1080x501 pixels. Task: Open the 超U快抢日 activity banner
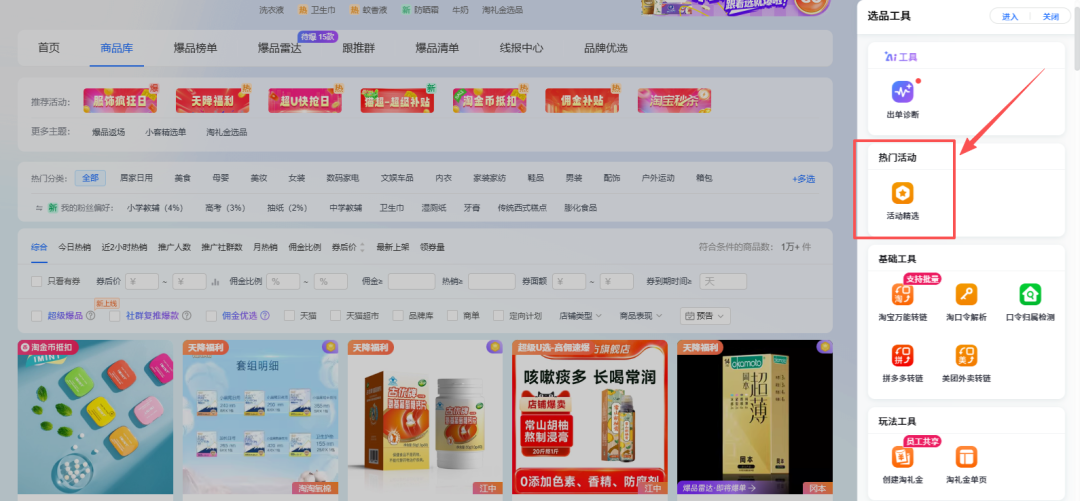(305, 101)
